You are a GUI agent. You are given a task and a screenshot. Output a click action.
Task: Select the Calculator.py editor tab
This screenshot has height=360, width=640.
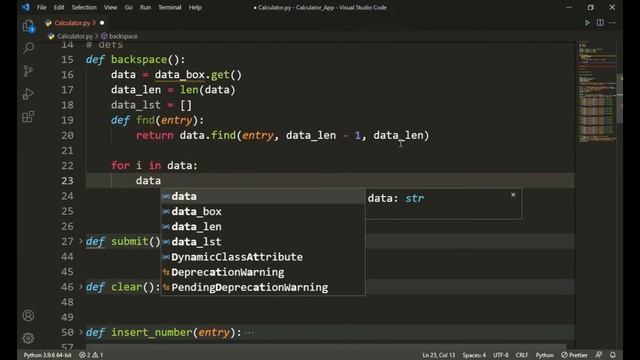coord(75,23)
